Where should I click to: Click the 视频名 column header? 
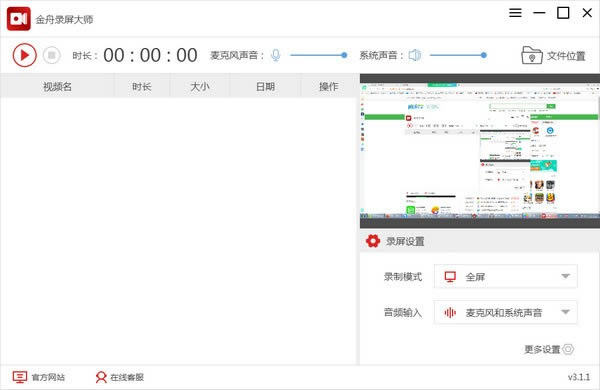(57, 86)
